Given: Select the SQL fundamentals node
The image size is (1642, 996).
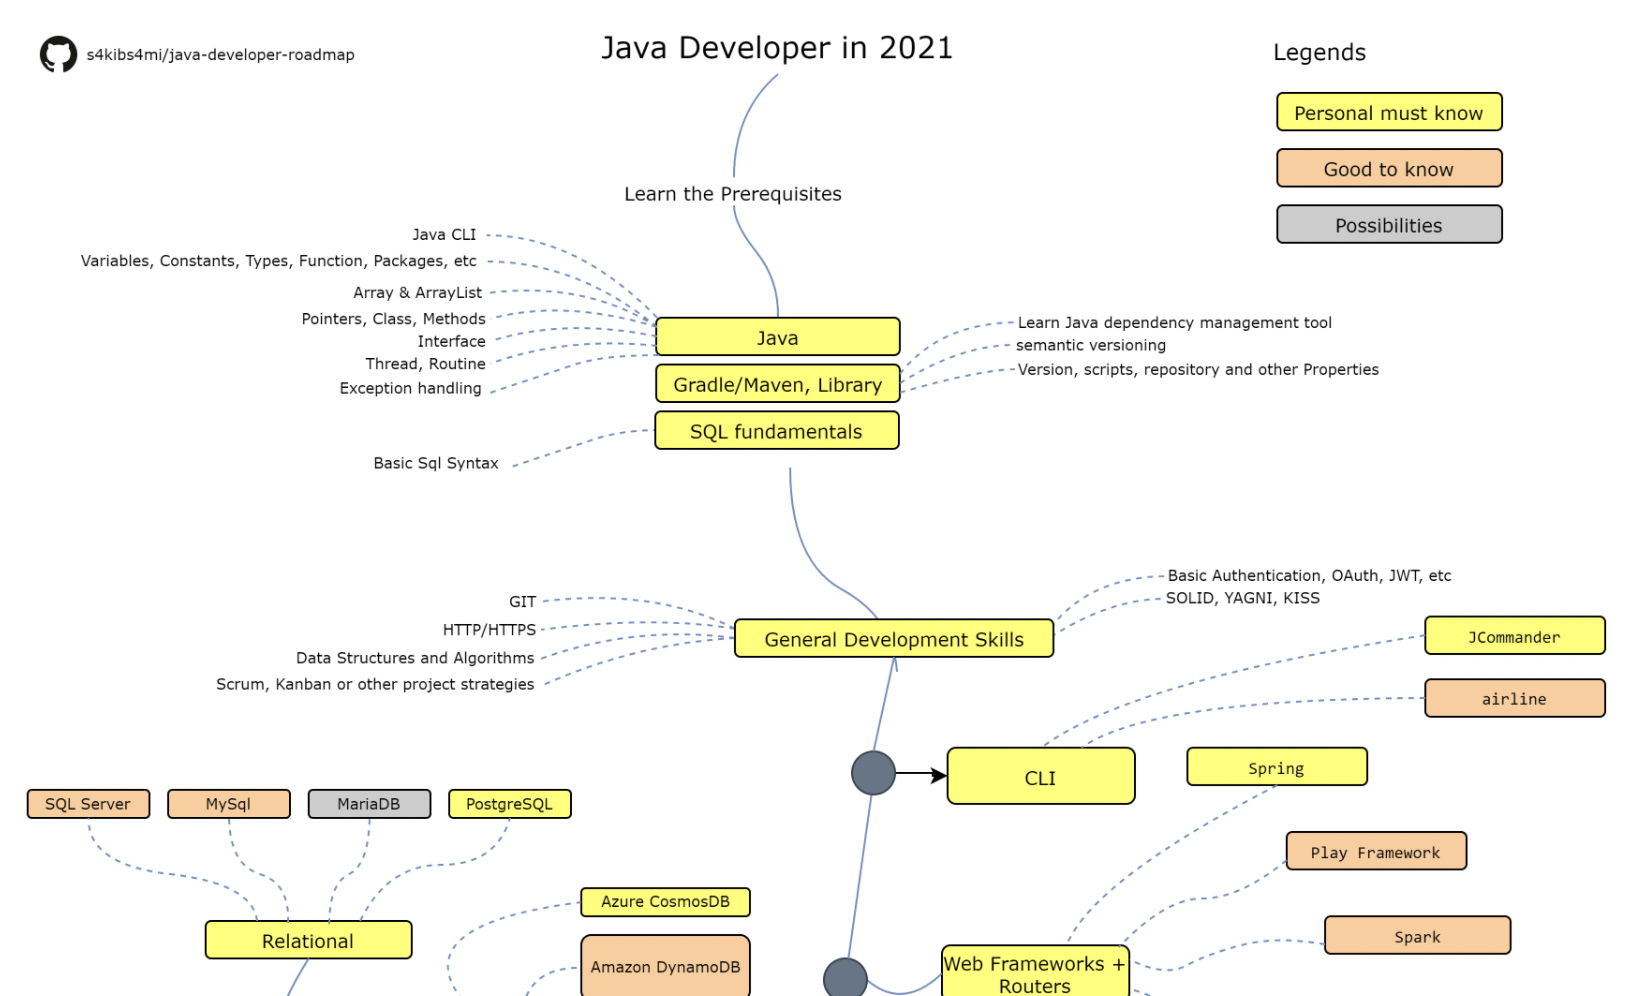Looking at the screenshot, I should [x=777, y=431].
